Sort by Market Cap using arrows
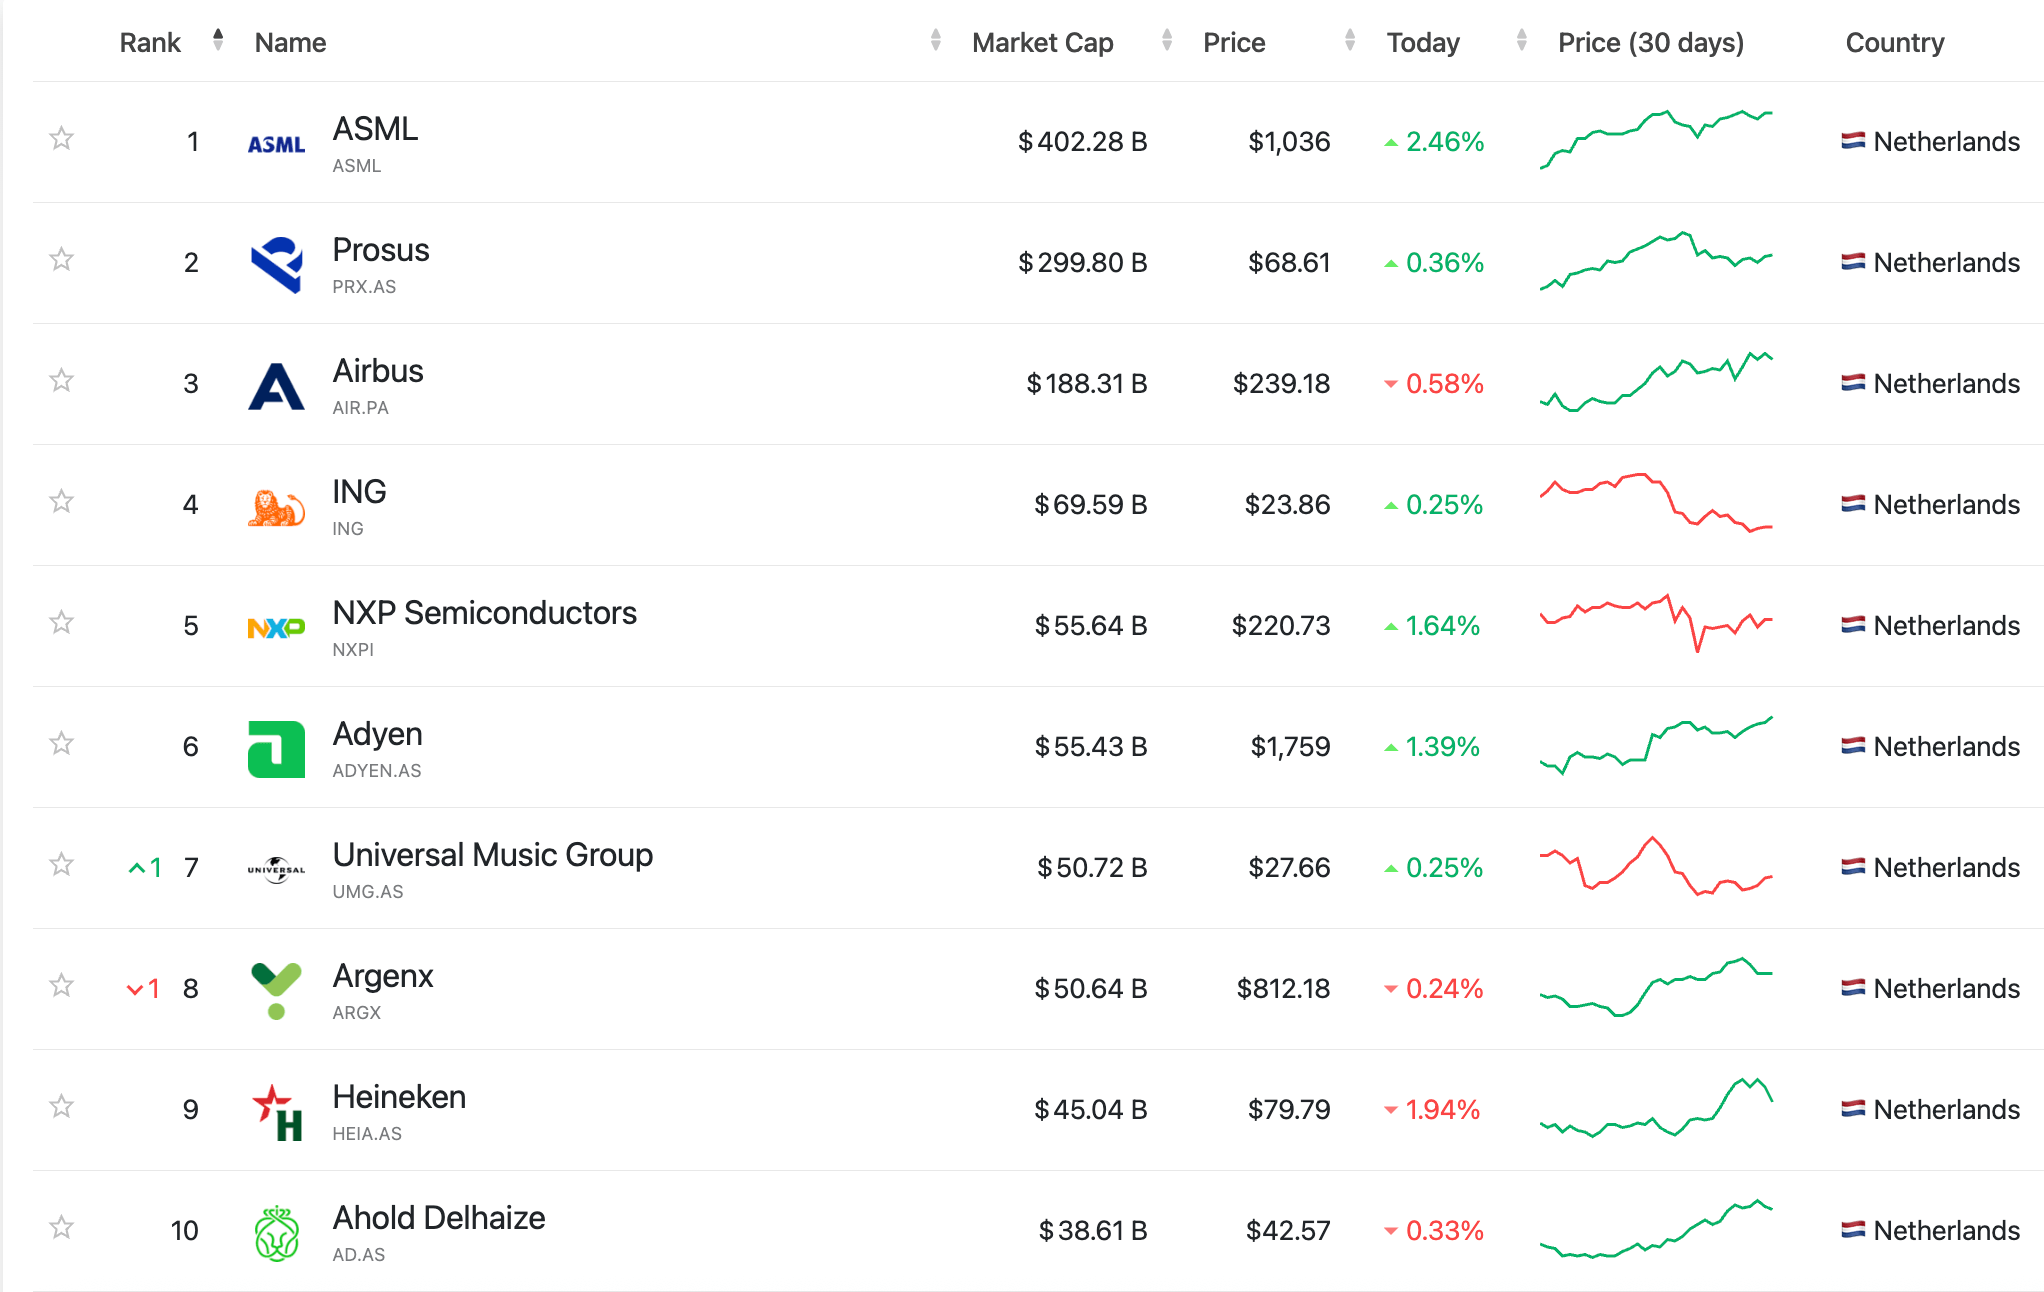This screenshot has width=2044, height=1292. coord(1166,41)
